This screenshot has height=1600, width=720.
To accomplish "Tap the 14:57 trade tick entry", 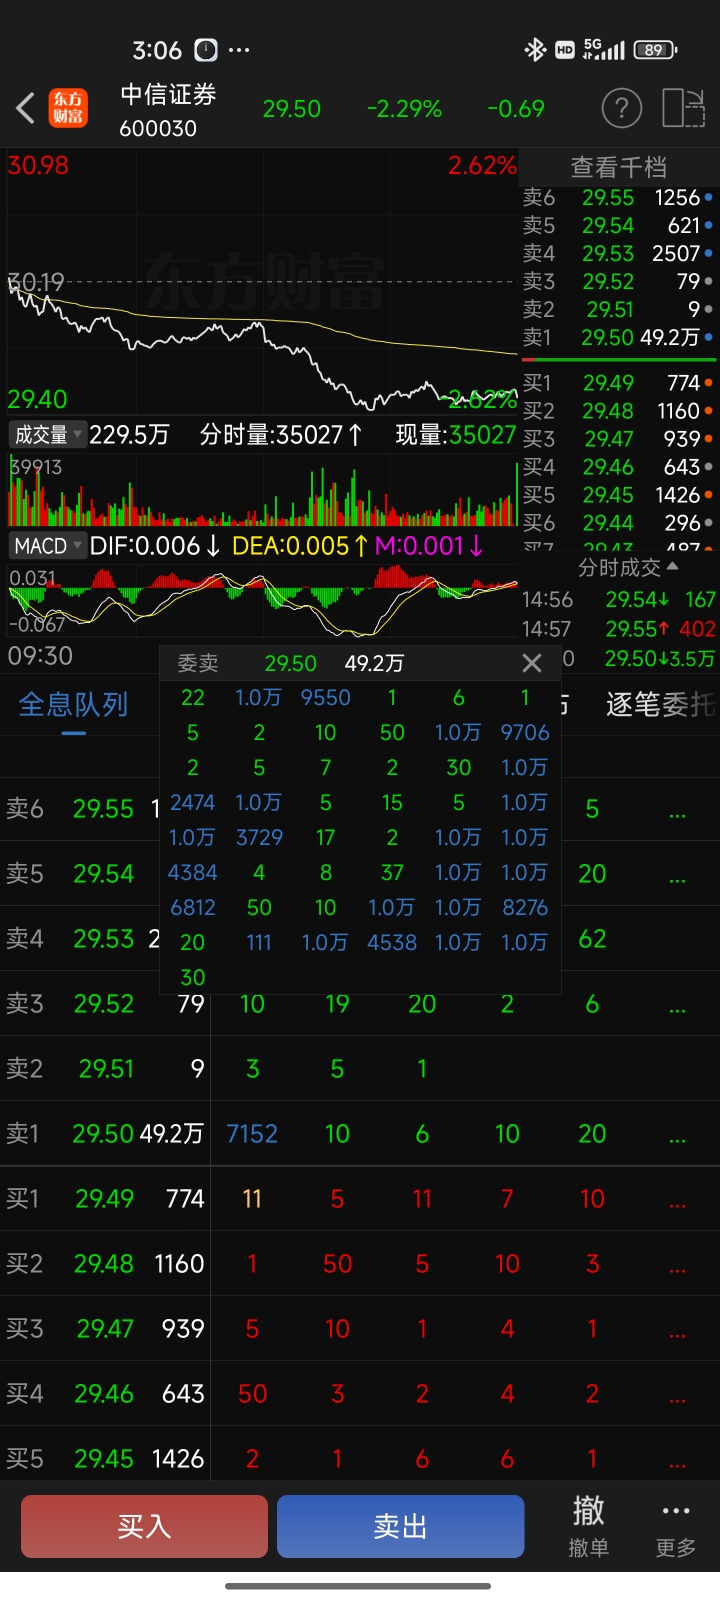I will pyautogui.click(x=619, y=629).
